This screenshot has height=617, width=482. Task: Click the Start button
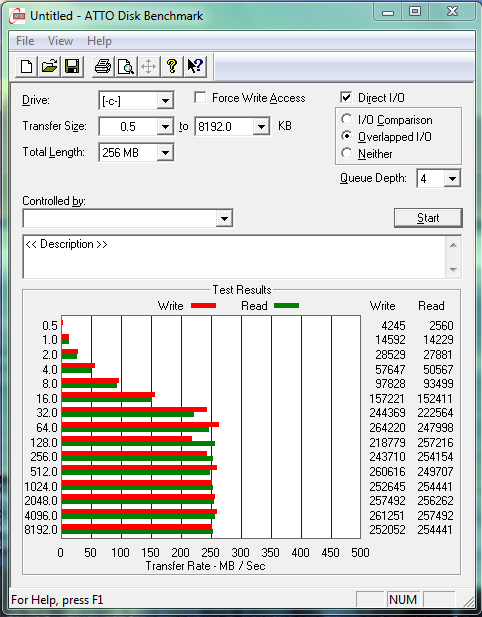428,218
